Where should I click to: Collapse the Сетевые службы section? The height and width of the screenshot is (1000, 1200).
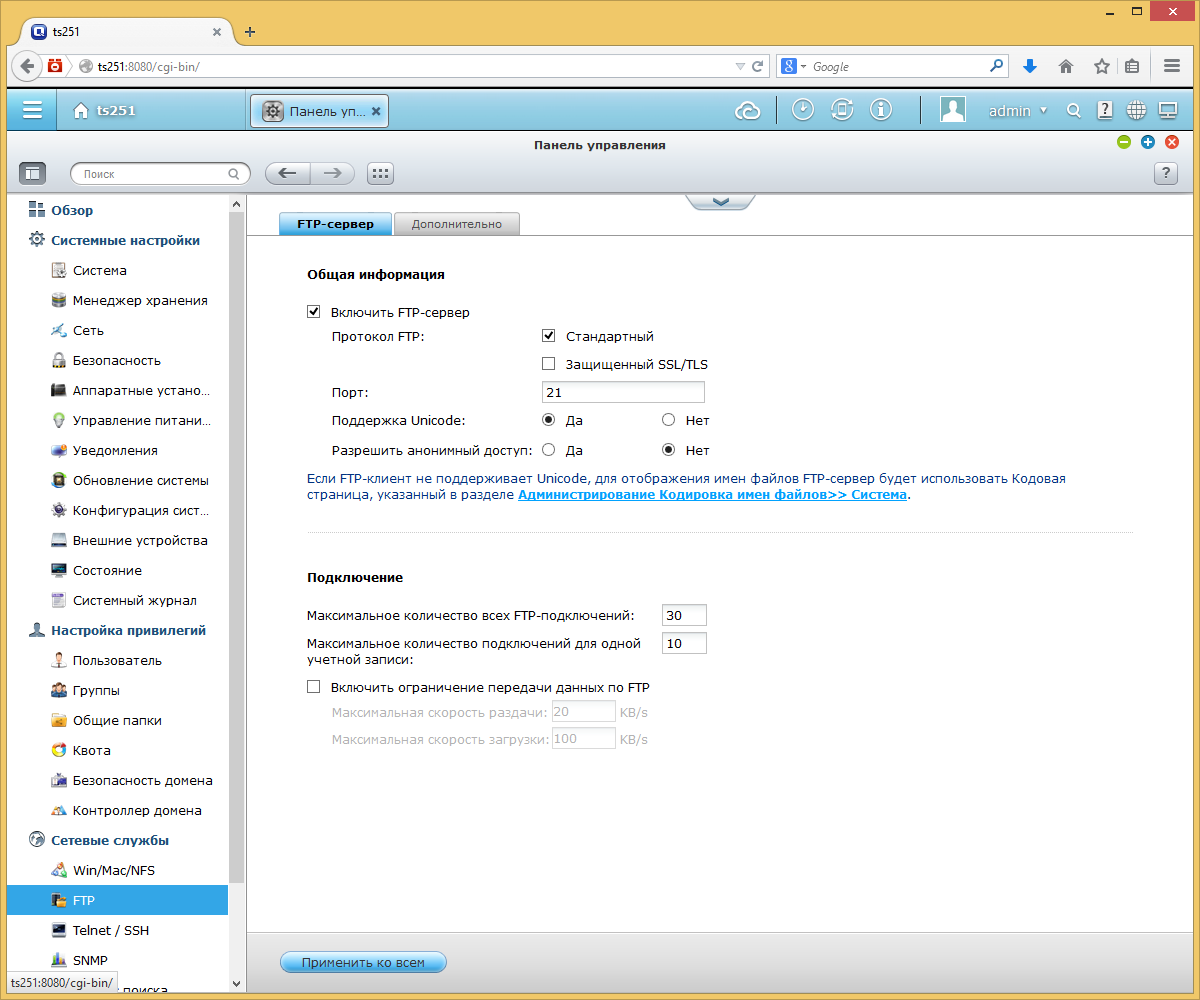click(99, 840)
